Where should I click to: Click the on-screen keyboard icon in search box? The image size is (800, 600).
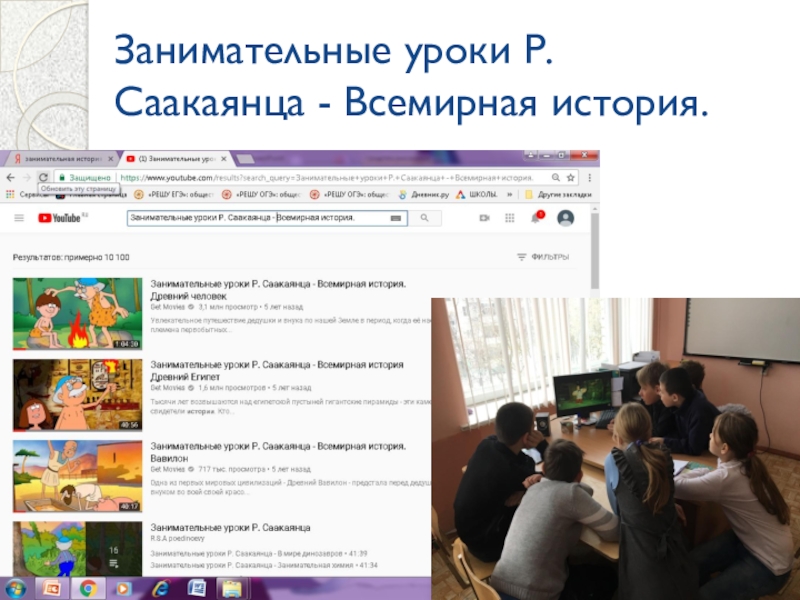pyautogui.click(x=395, y=218)
